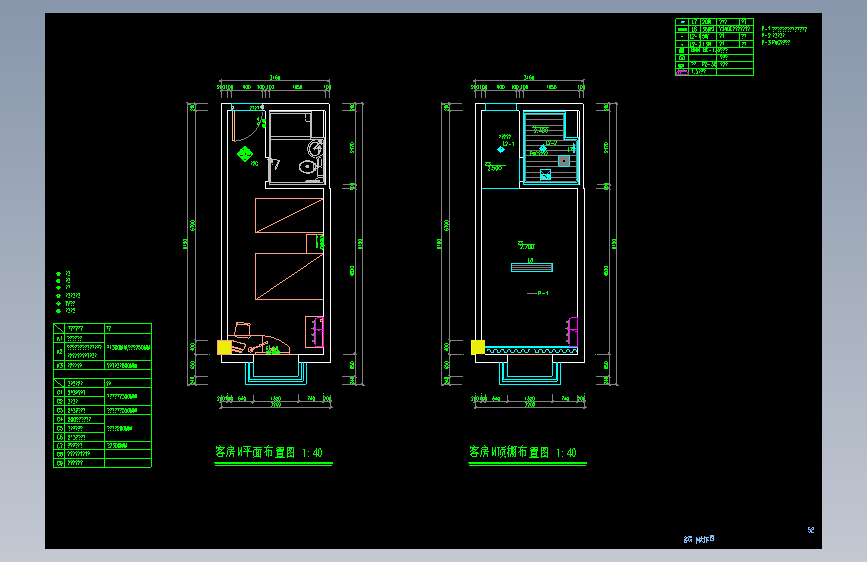
Task: Click the cyan diamond lamp labeled L2-1
Action: [500, 149]
